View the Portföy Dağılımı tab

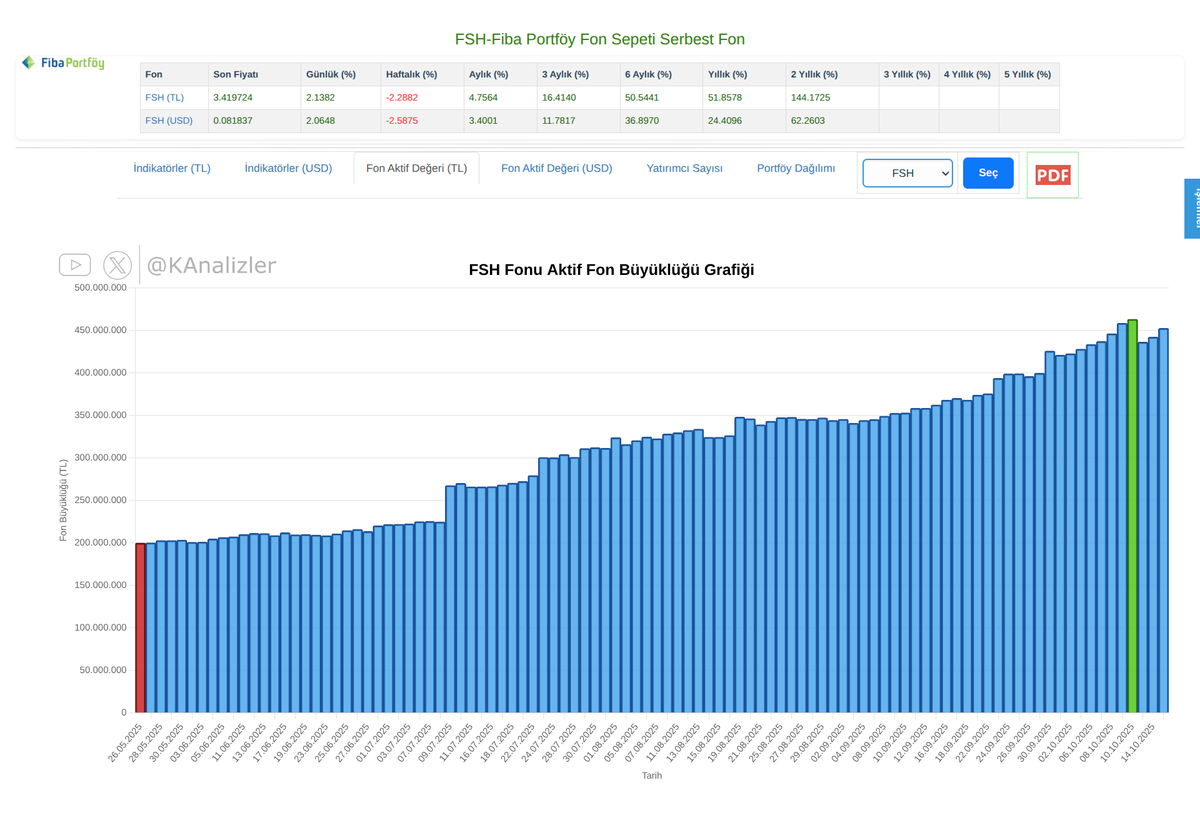tap(794, 168)
